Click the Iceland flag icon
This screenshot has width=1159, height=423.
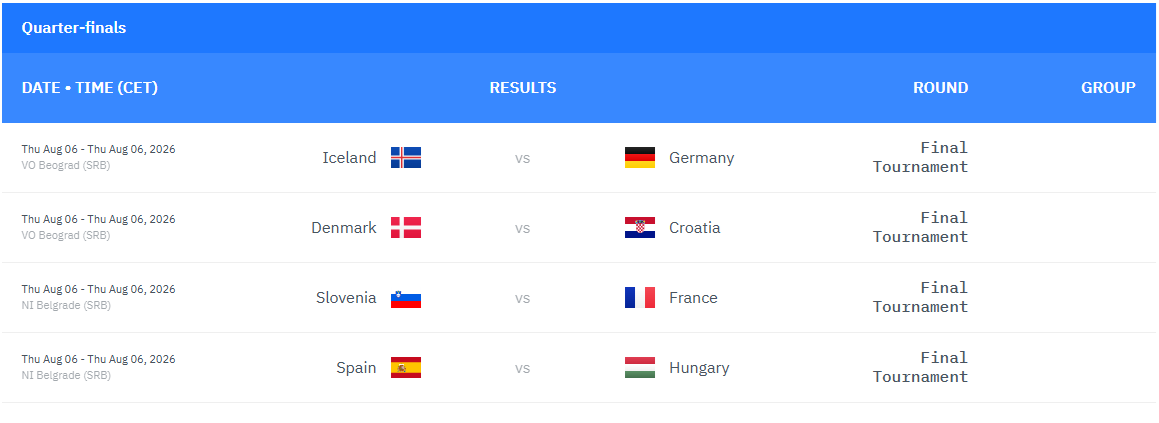click(406, 158)
